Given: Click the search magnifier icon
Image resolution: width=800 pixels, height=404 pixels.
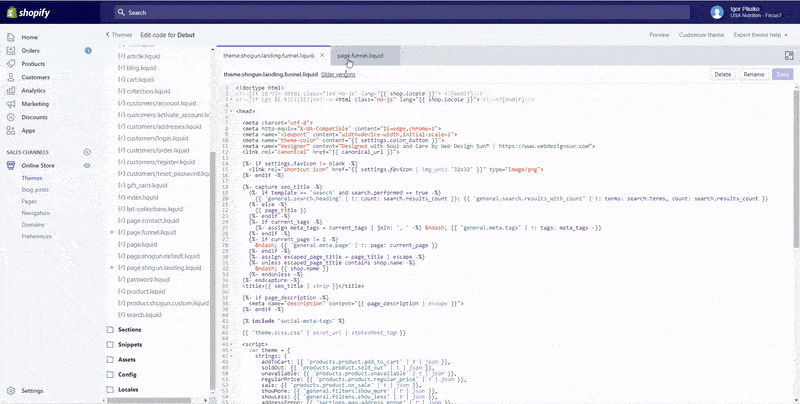Looking at the screenshot, I should pos(120,13).
